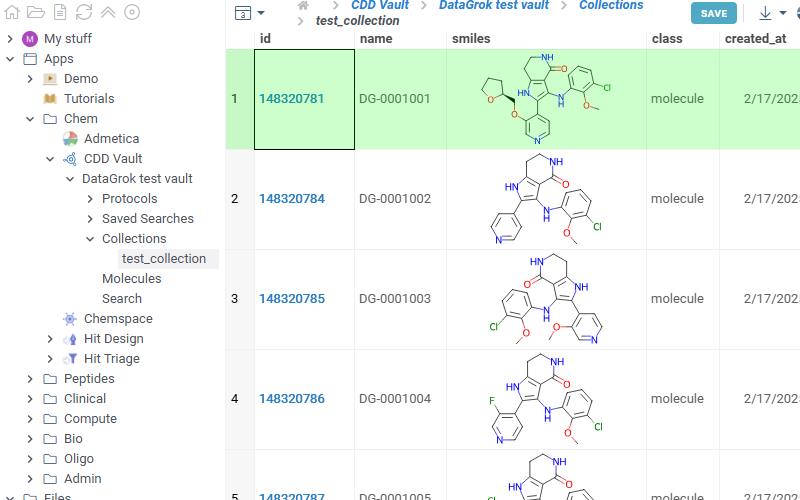Click the collapse-all double chevron icon
Screen dimensions: 800x500
[x=108, y=12]
